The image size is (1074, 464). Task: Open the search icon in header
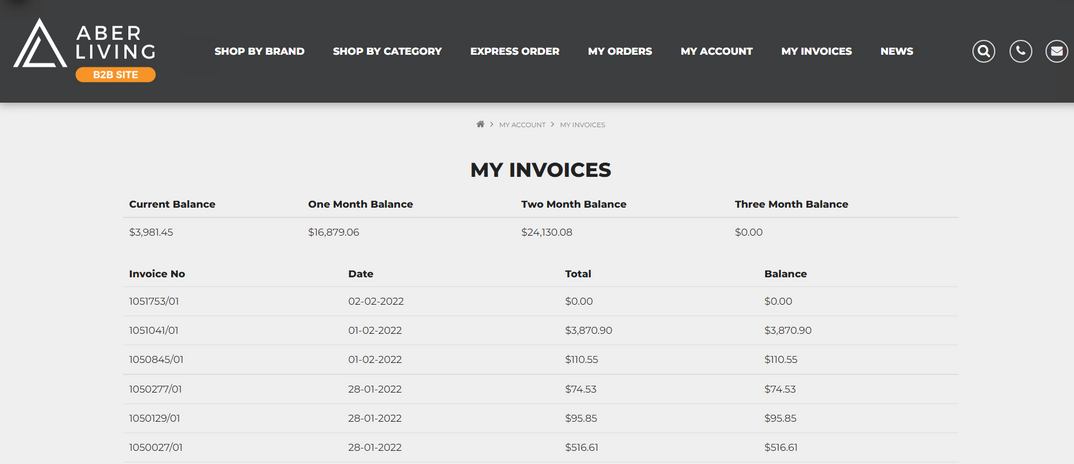pos(984,51)
